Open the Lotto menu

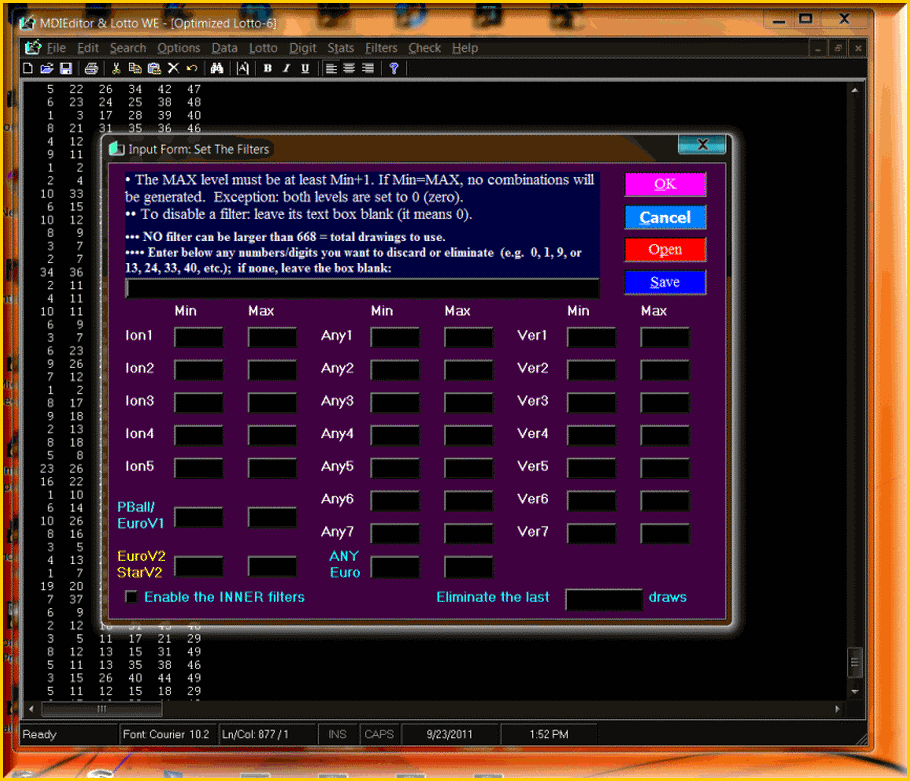(263, 48)
